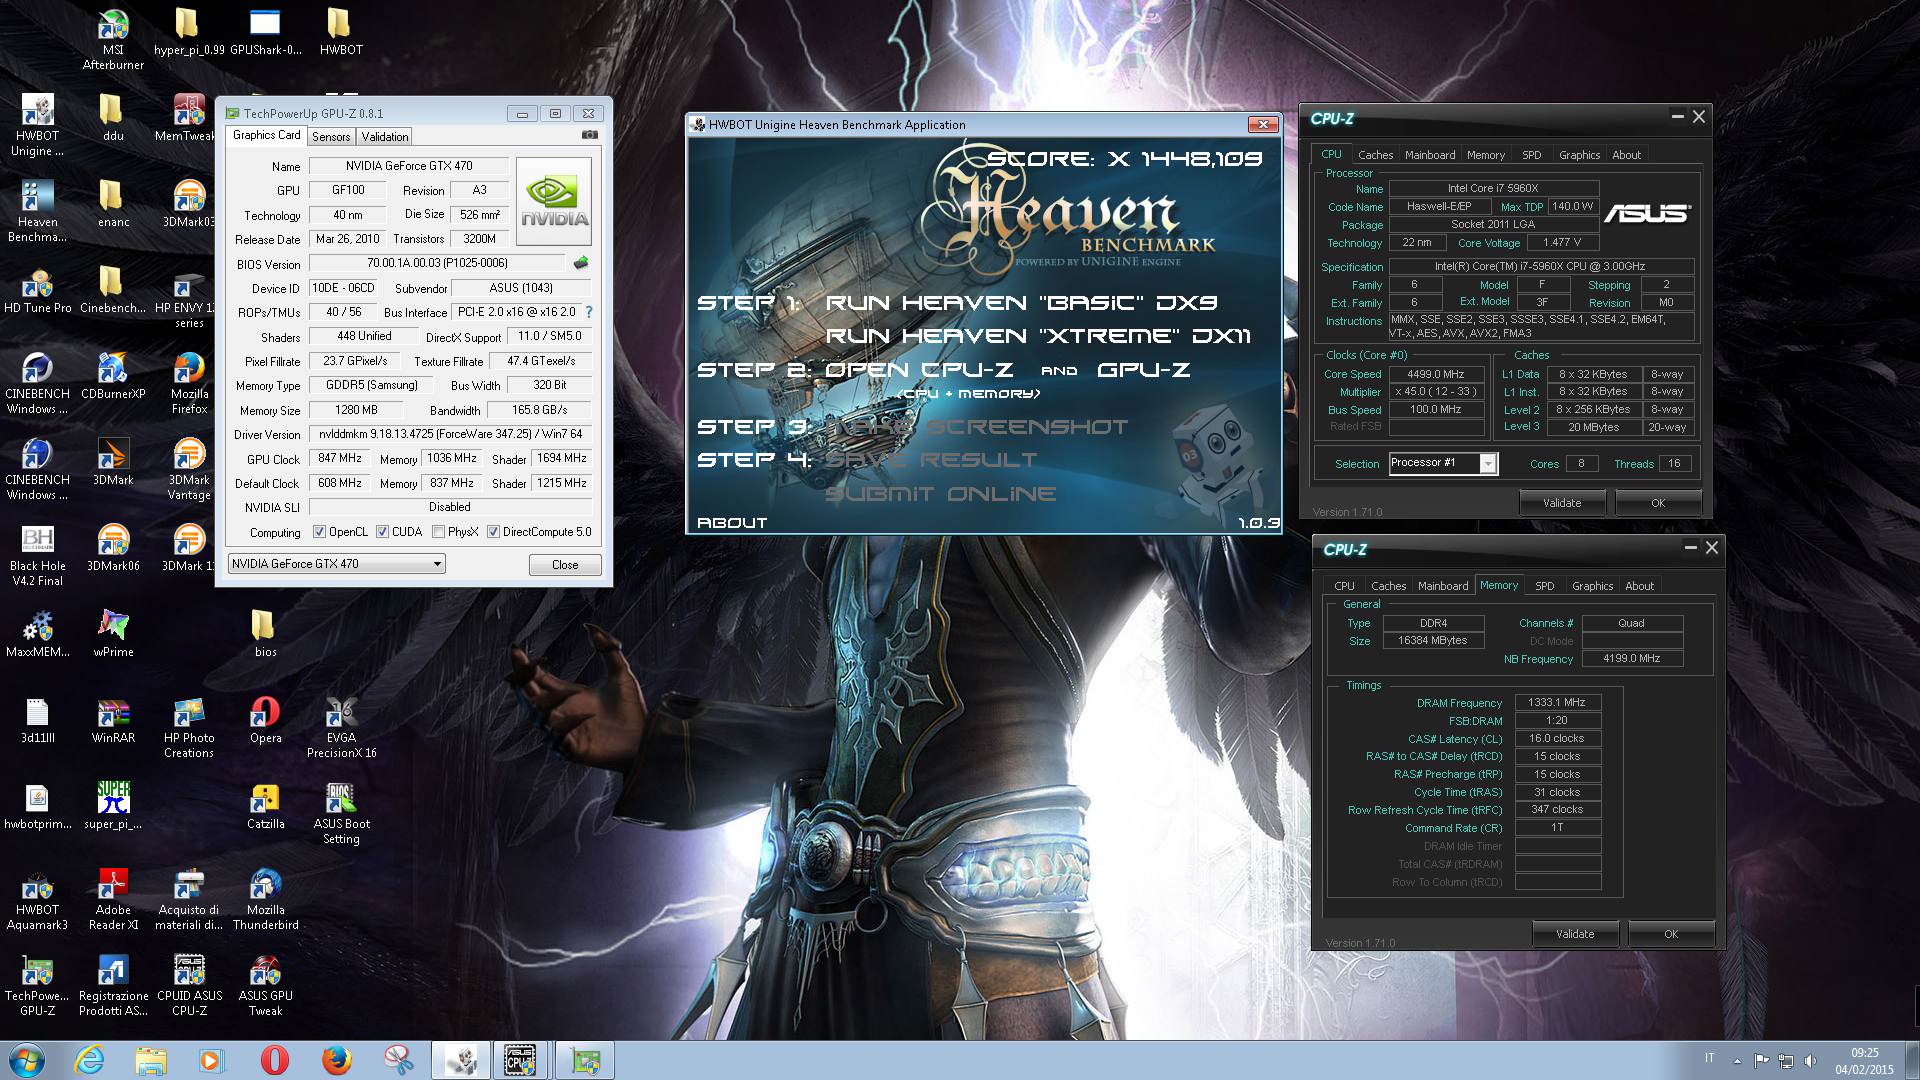Open the hyper_pi_0.99 folder icon
Viewport: 1920px width, 1080px height.
click(189, 32)
